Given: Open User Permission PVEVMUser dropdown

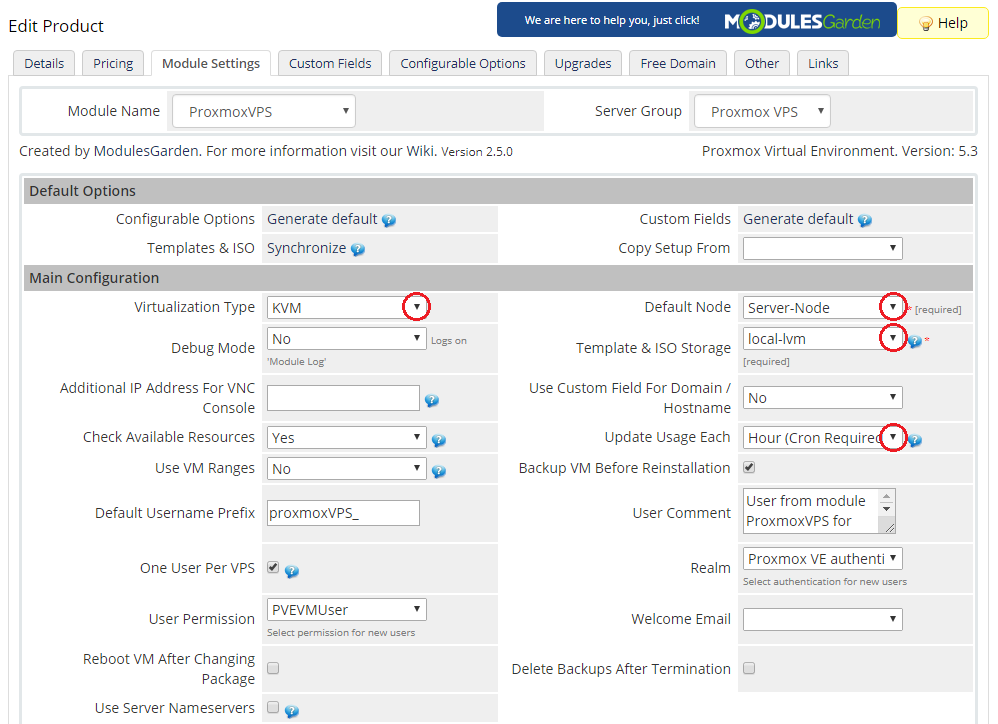Looking at the screenshot, I should (346, 609).
